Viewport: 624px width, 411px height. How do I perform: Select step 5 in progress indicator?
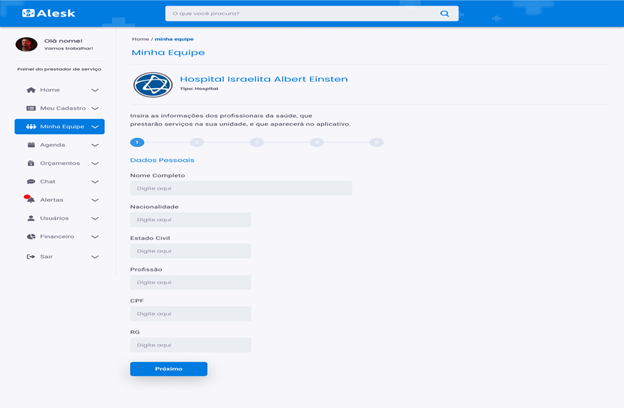click(376, 142)
